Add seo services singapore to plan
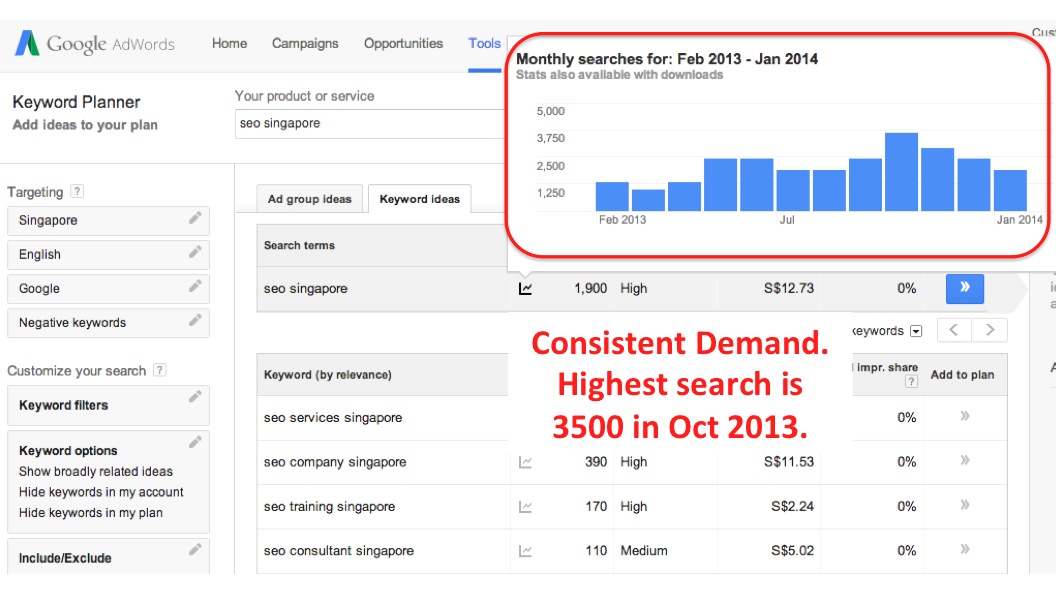This screenshot has height=591, width=1056. tap(964, 417)
